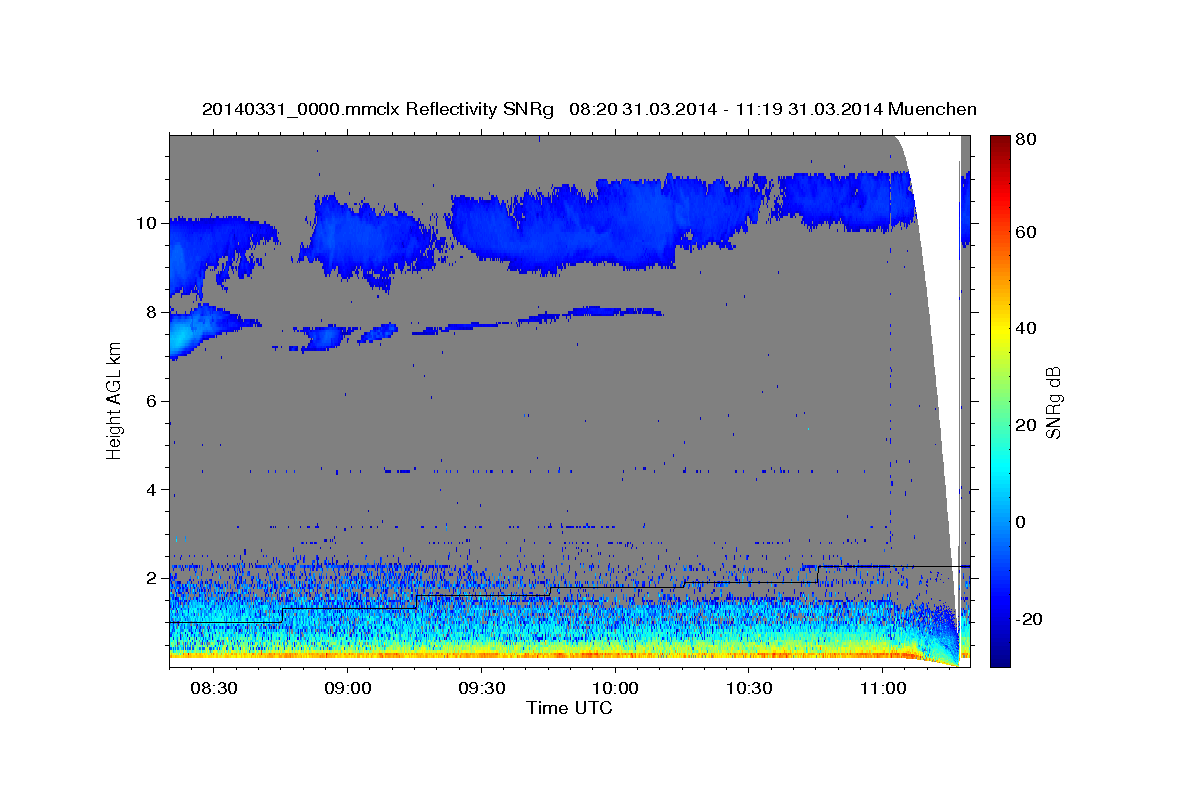
Task: Click the 09:00 time tick label
Action: (347, 689)
